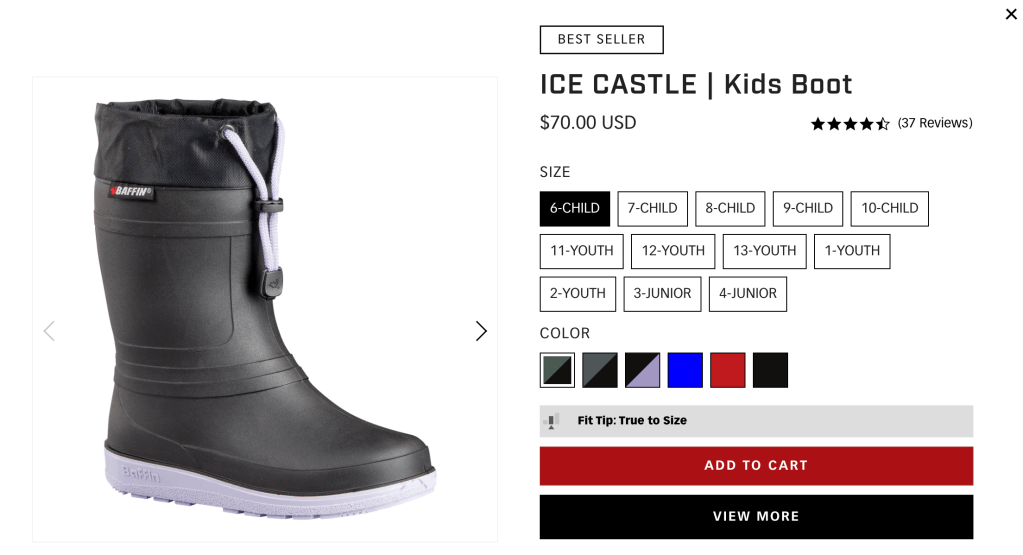Select size 4-JUNIOR
The image size is (1023, 555).
coord(747,294)
